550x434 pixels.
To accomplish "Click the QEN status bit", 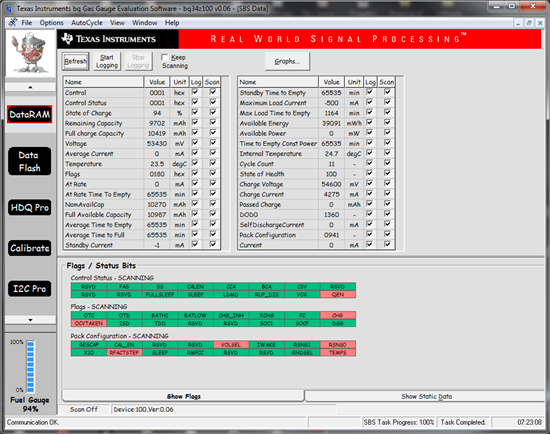I will pos(338,294).
